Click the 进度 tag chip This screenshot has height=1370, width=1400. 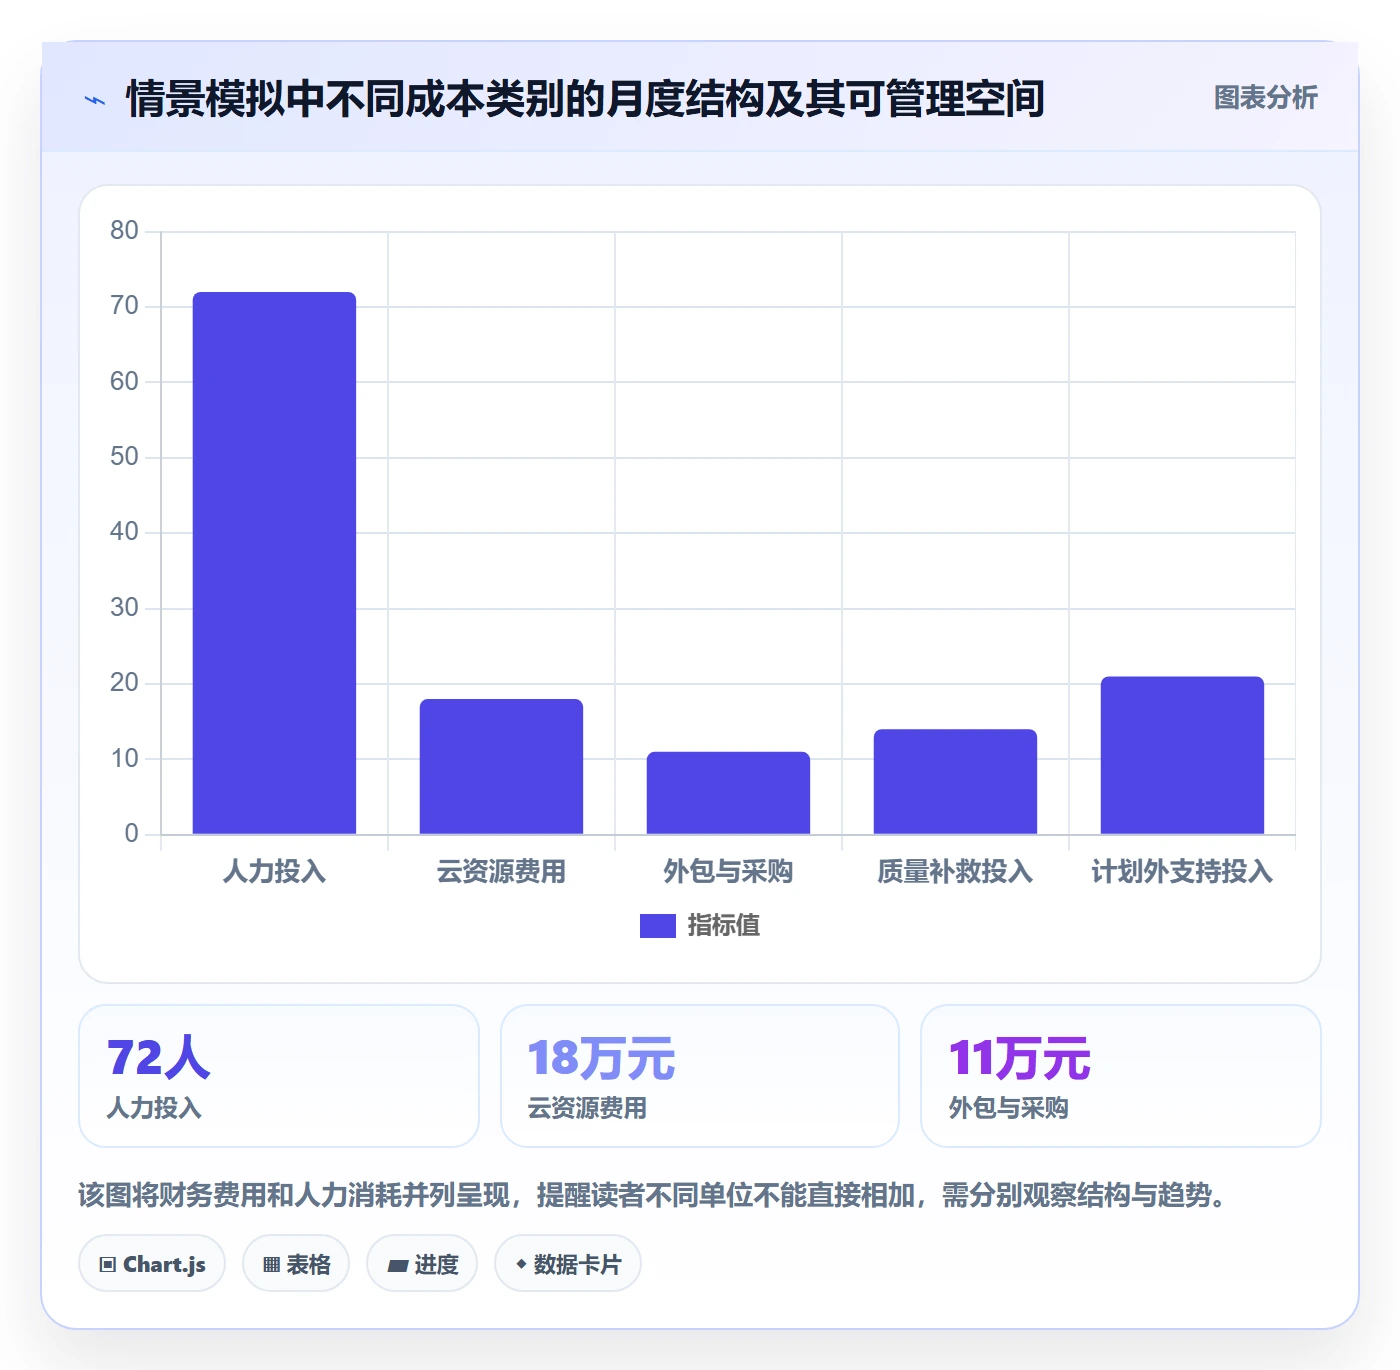click(422, 1264)
